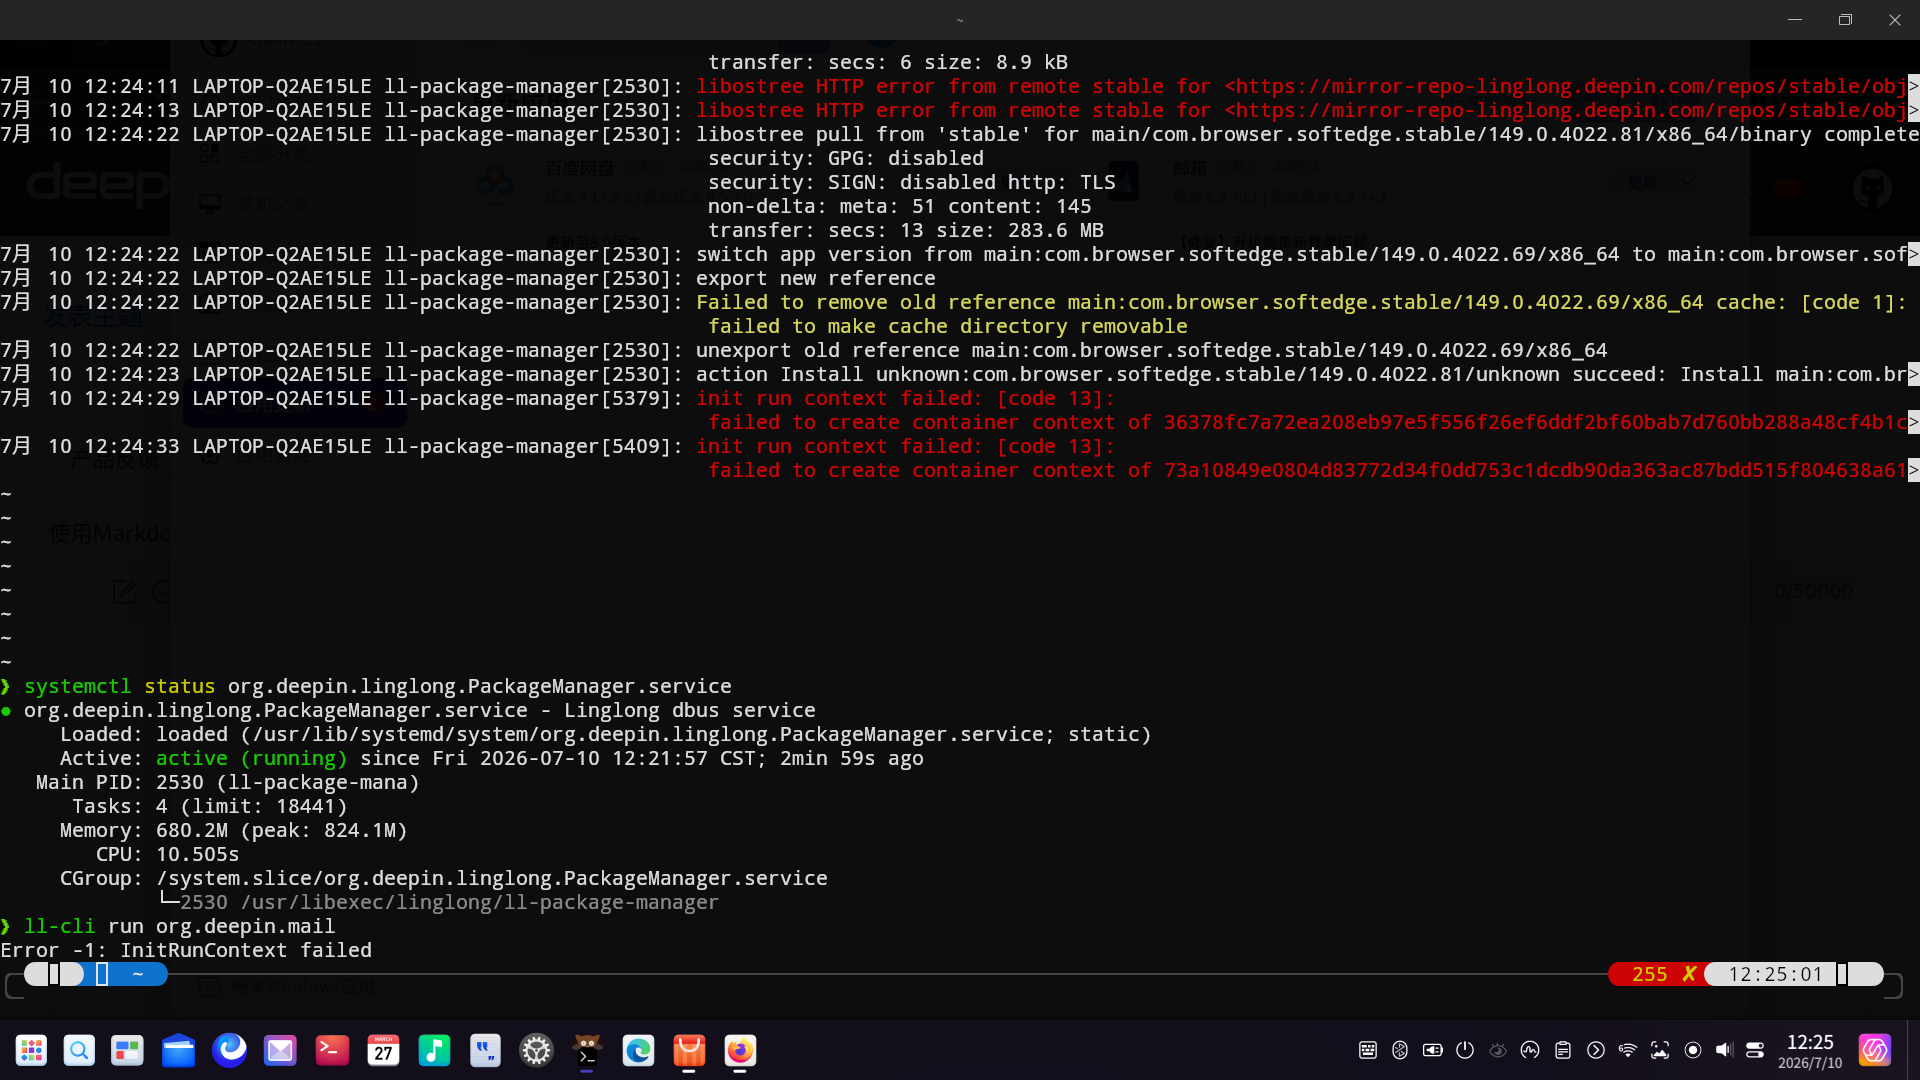Open Control Center gear icon in dock
This screenshot has height=1080, width=1920.
point(537,1050)
